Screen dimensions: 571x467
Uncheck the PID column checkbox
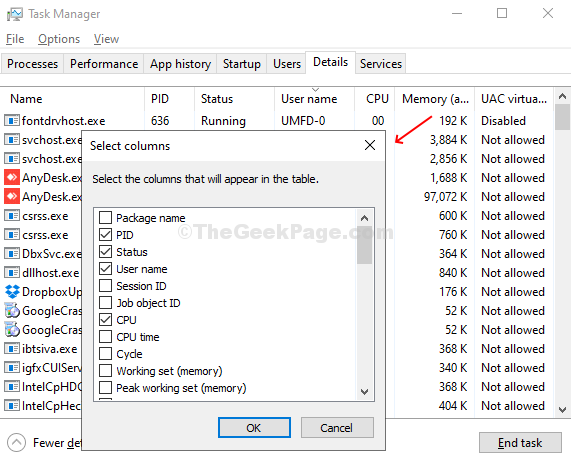(105, 235)
